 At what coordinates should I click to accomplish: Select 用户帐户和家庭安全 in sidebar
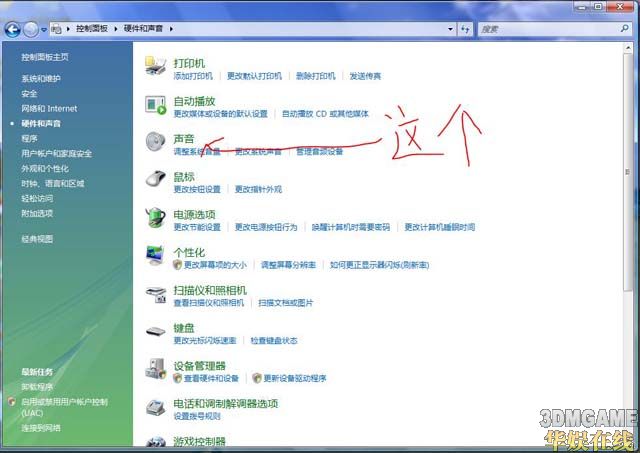point(56,153)
